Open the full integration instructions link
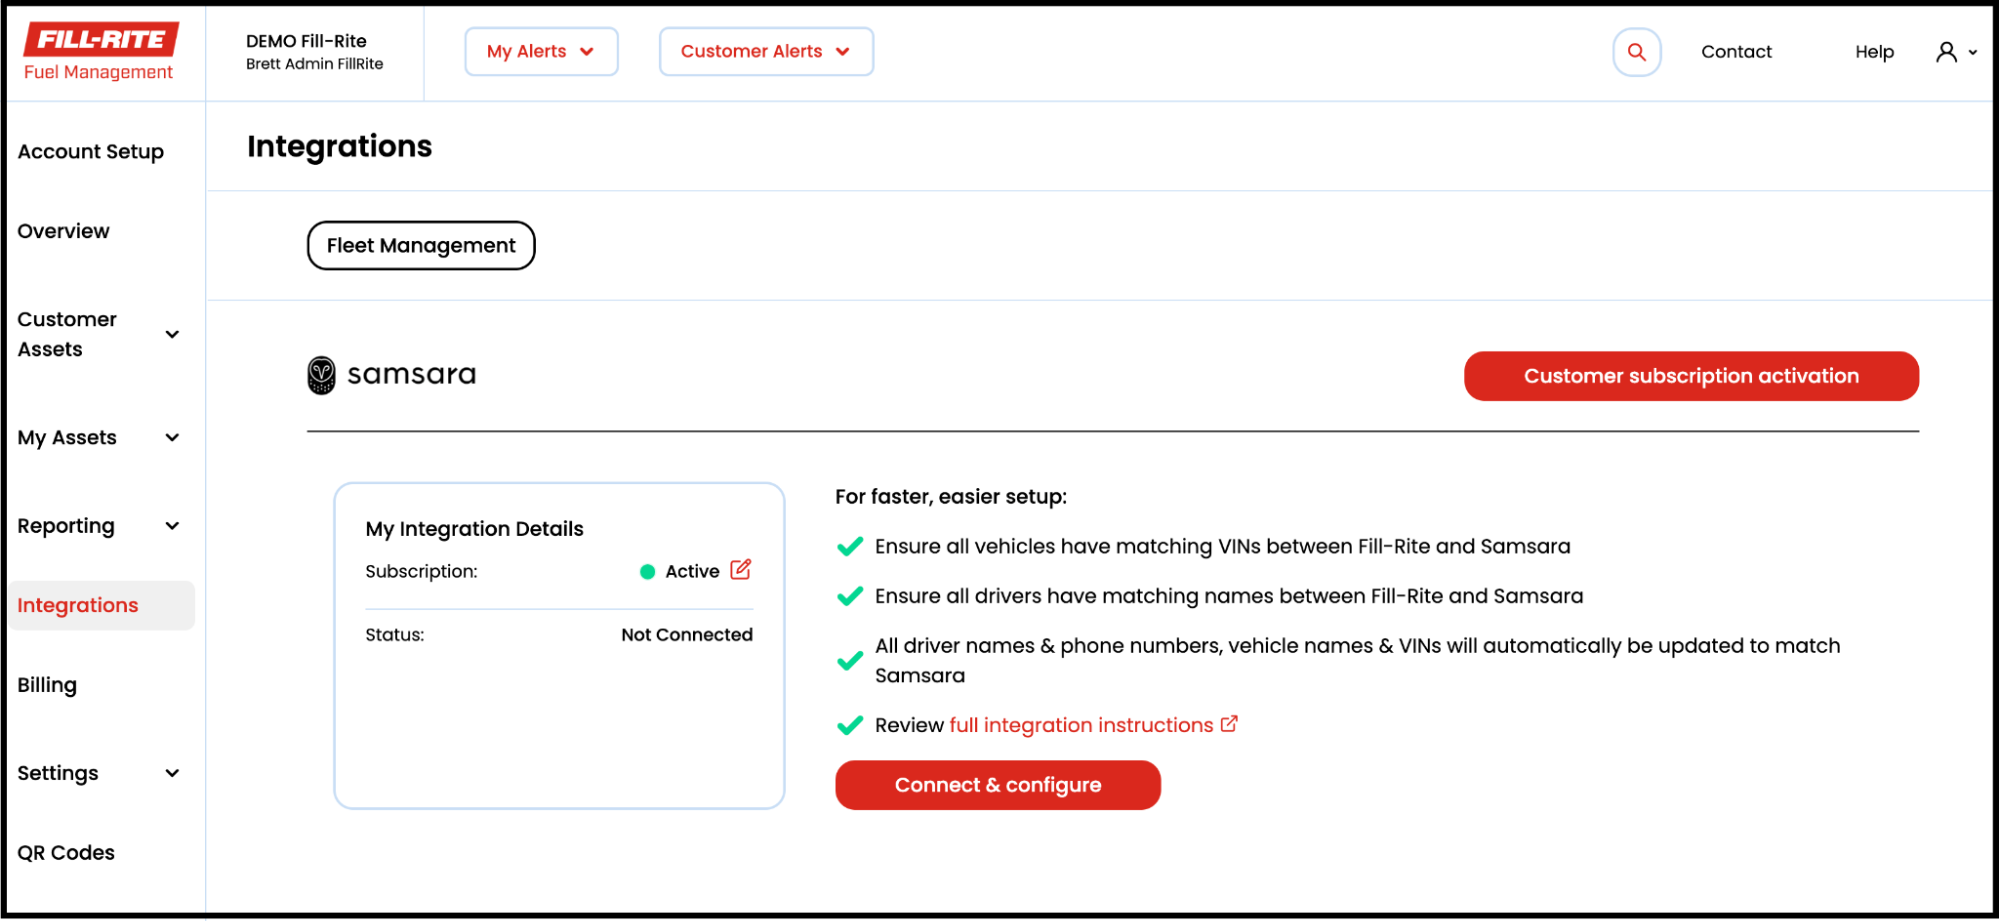This screenshot has height=922, width=1999. (x=1081, y=725)
